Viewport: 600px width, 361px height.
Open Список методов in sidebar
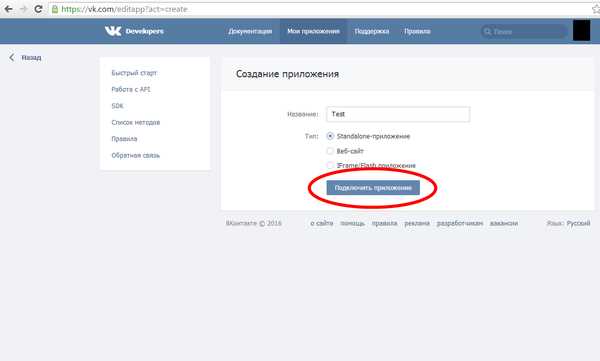pyautogui.click(x=135, y=122)
